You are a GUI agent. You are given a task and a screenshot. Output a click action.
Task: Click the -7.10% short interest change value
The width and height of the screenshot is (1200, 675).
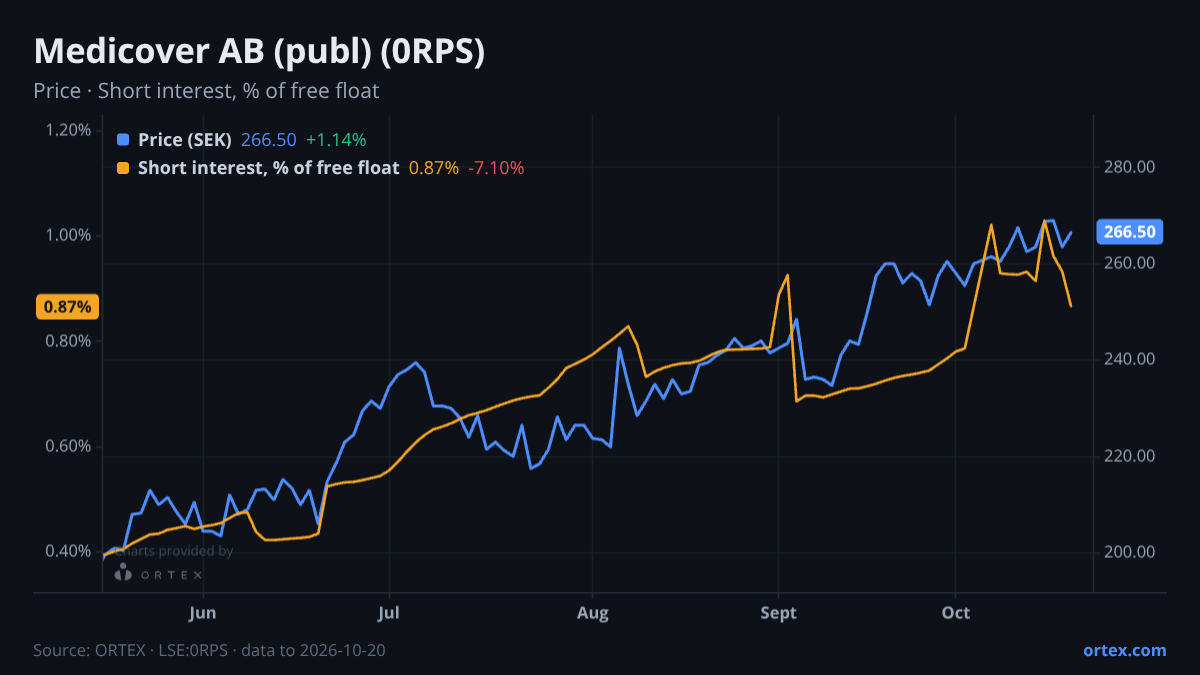click(496, 168)
